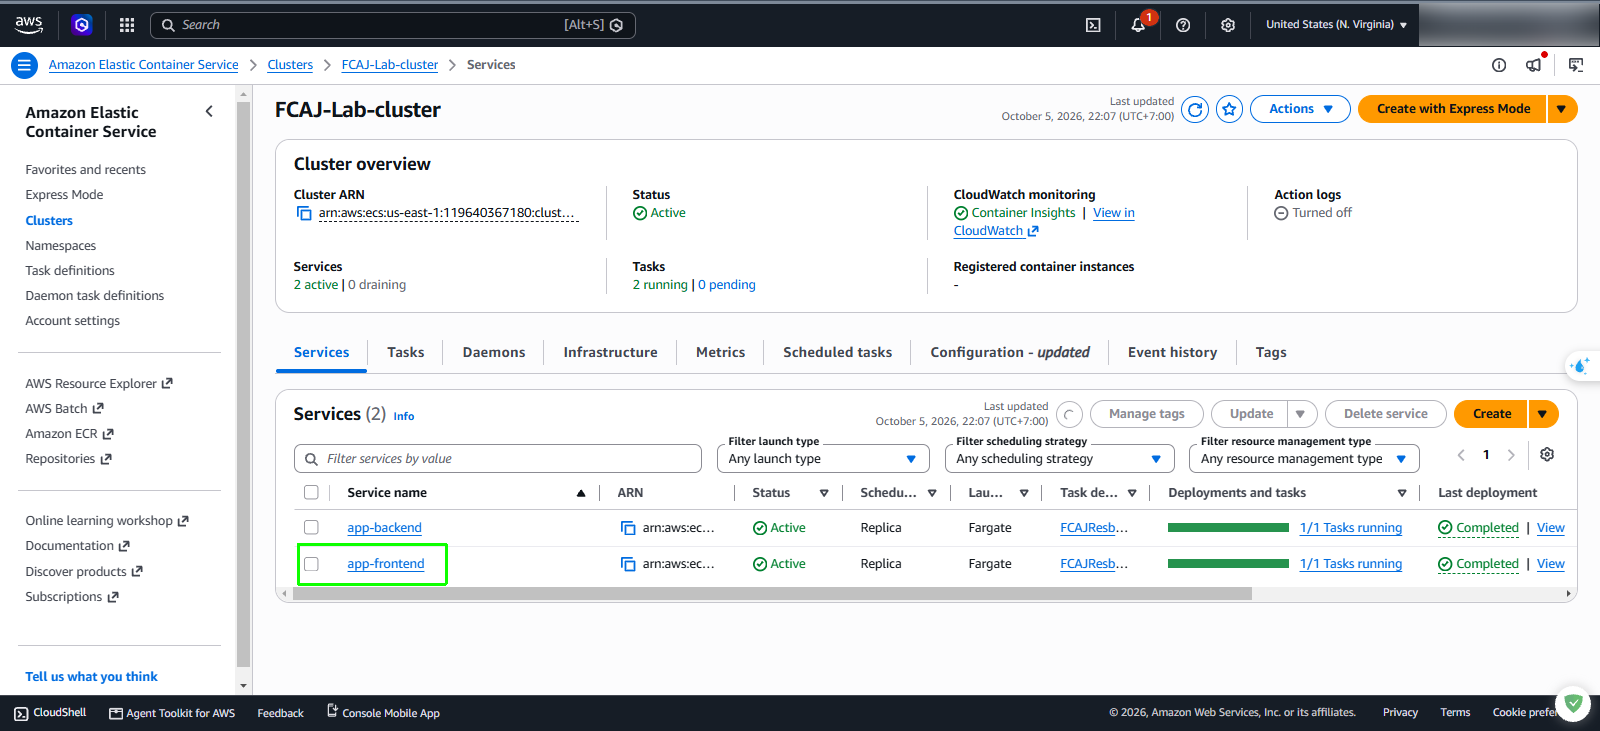Toggle the side navigation hamburger icon
The width and height of the screenshot is (1600, 731).
24,65
